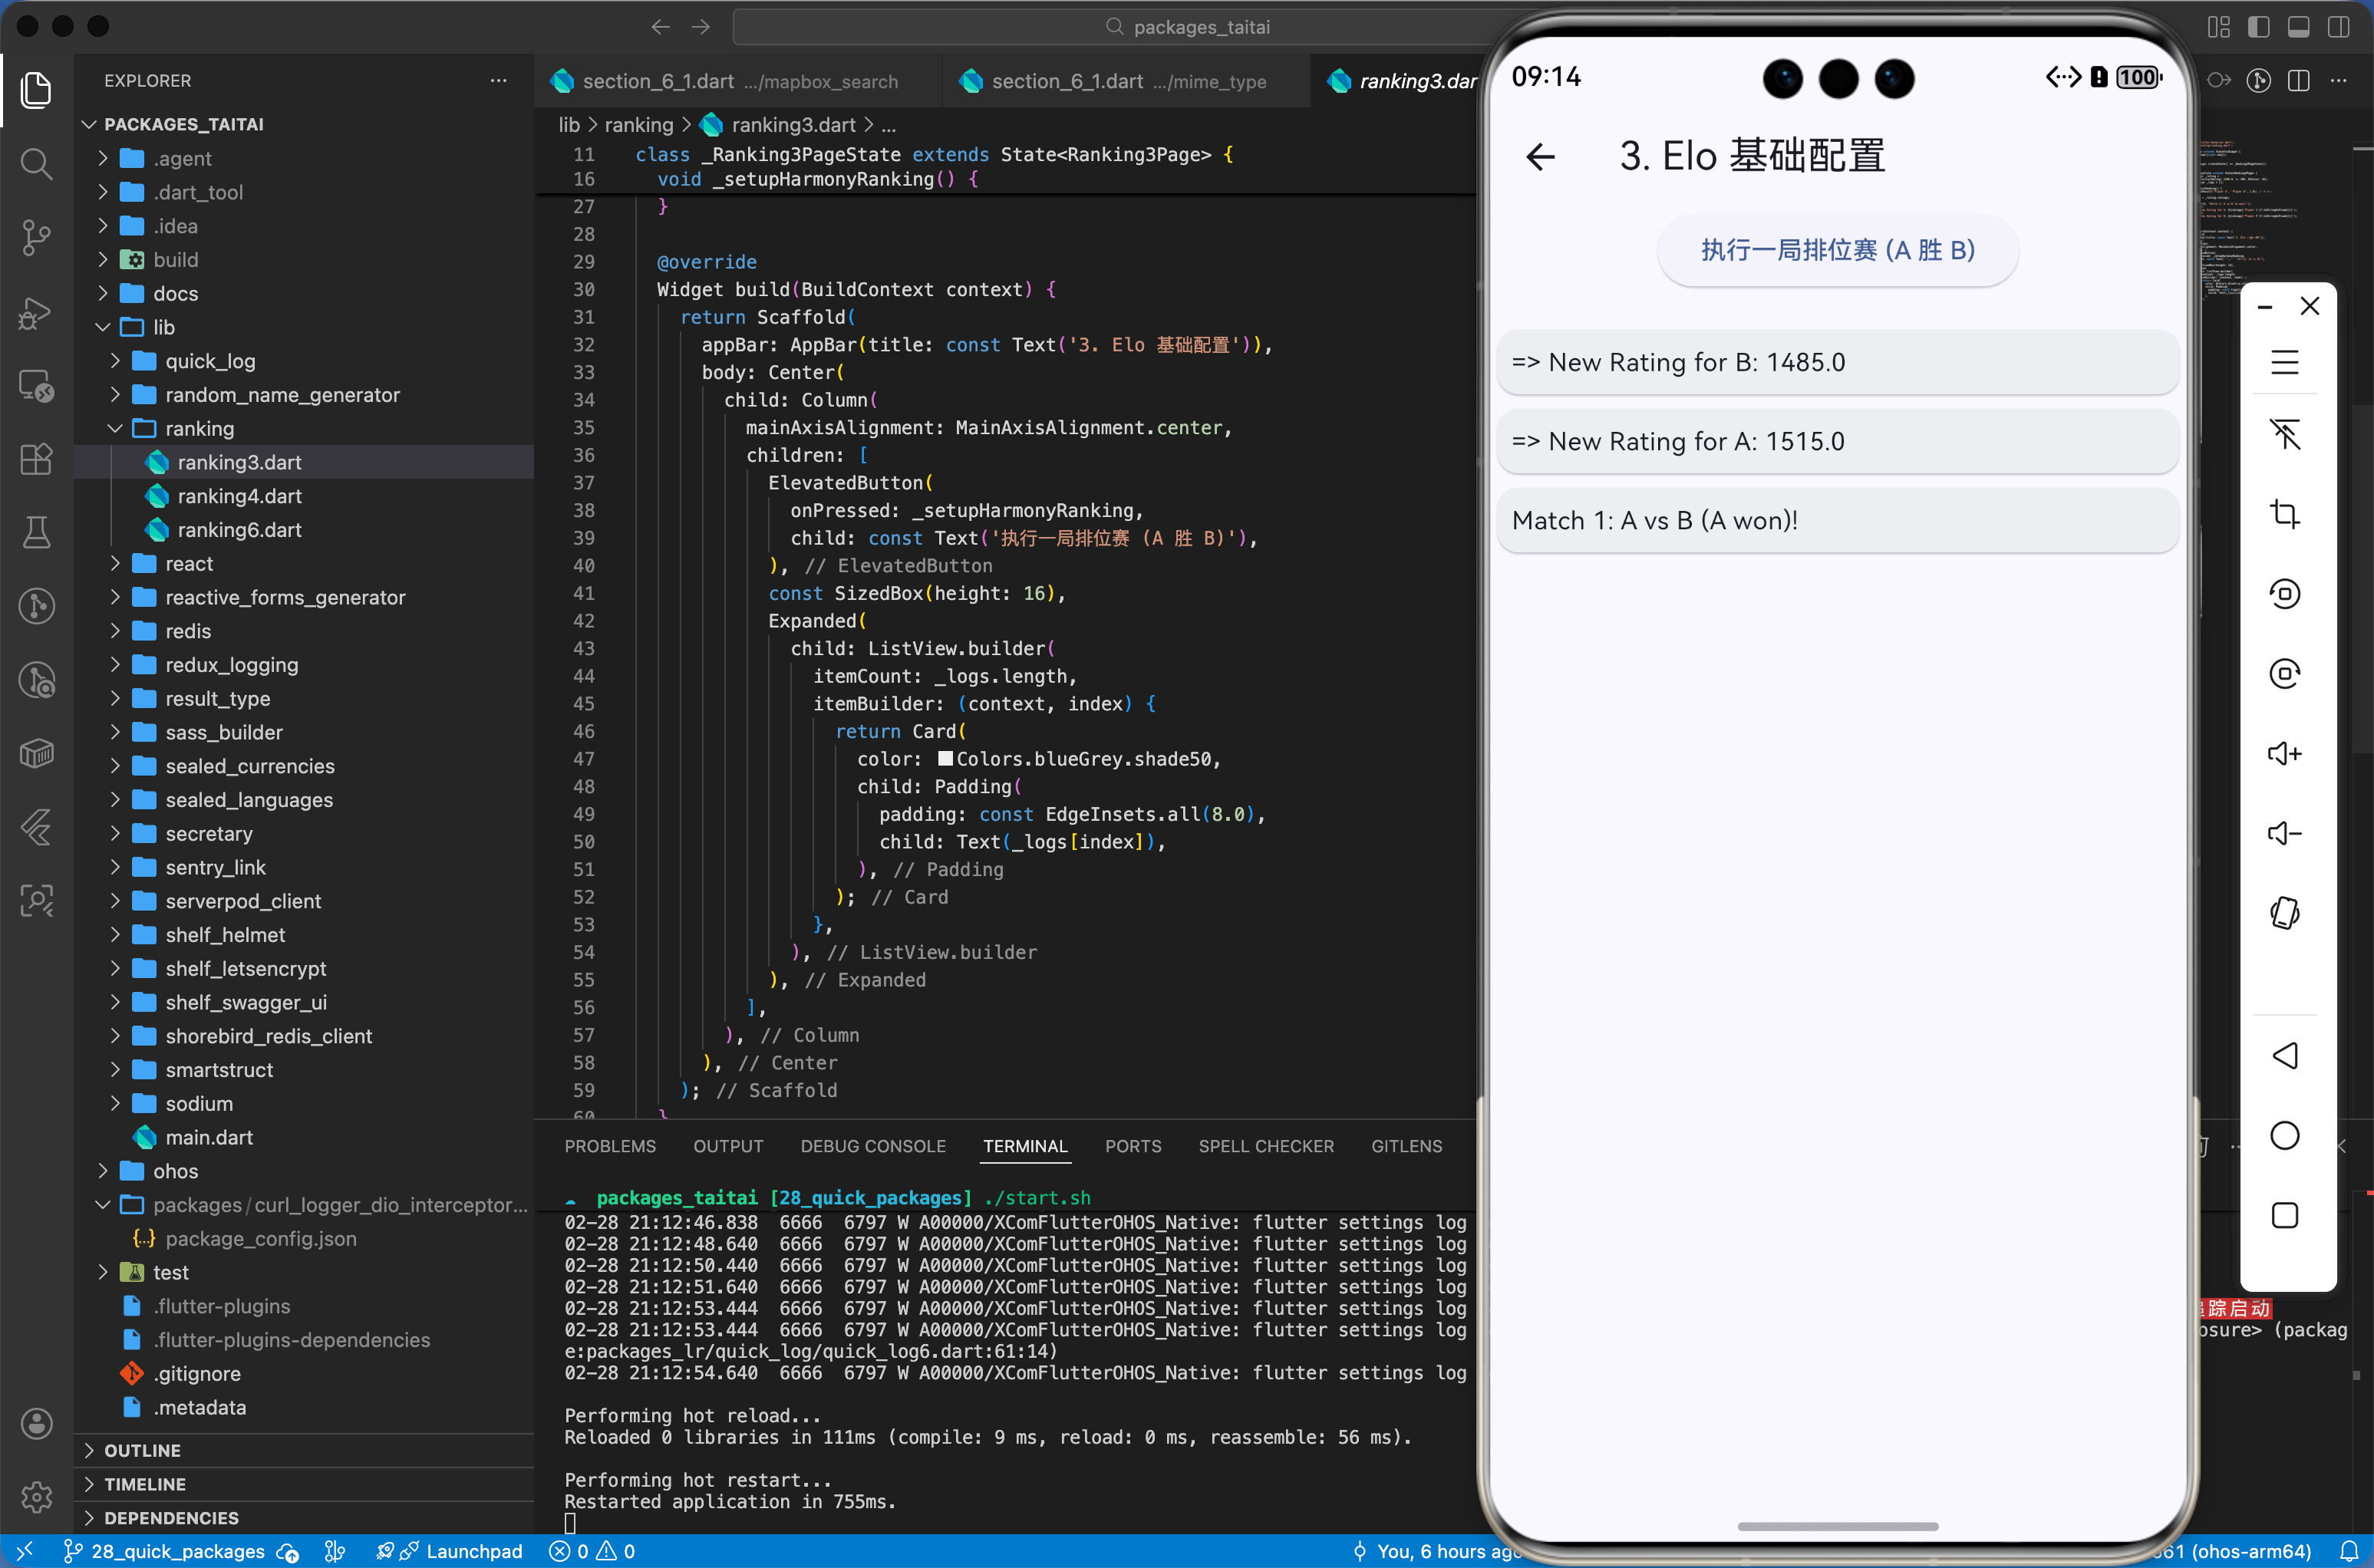Switch to DEBUG CONSOLE tab
Viewport: 2374px width, 1568px height.
(872, 1146)
